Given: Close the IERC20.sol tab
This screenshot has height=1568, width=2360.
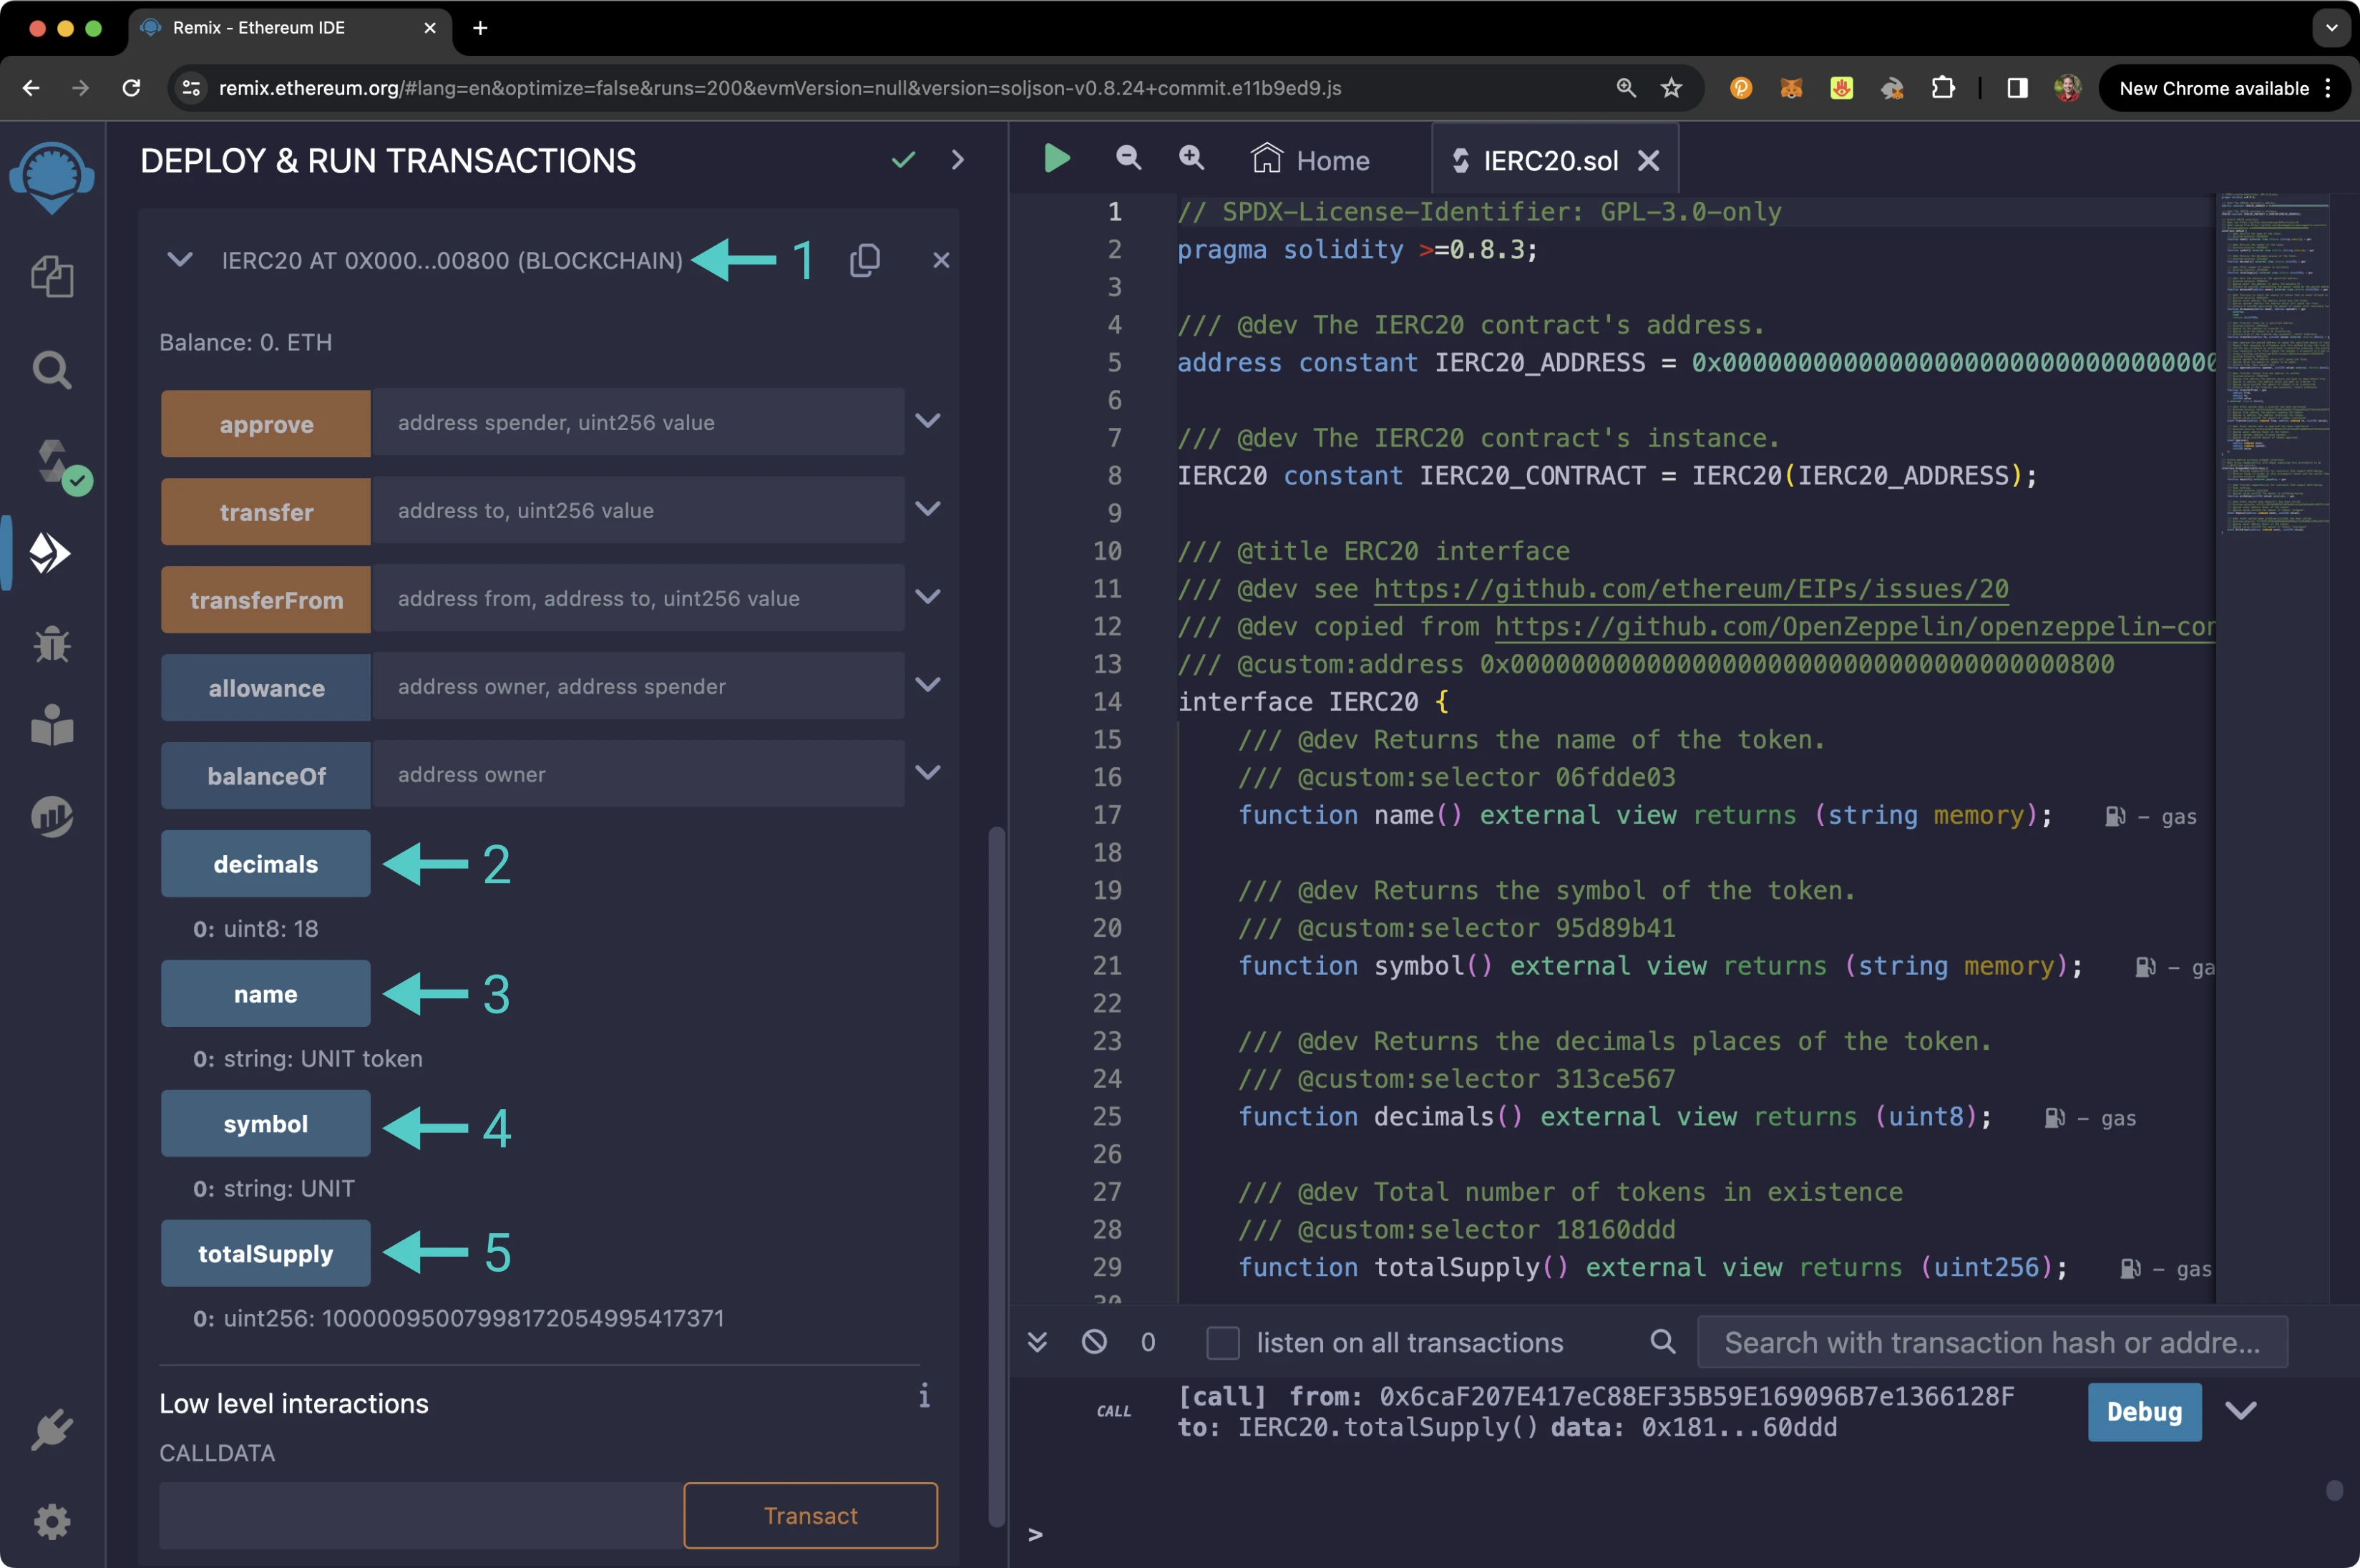Looking at the screenshot, I should click(x=1648, y=160).
